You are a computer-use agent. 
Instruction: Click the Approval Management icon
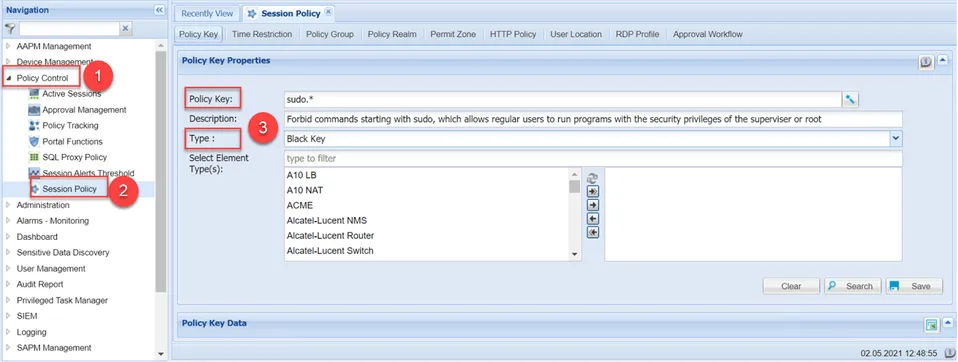[34, 110]
